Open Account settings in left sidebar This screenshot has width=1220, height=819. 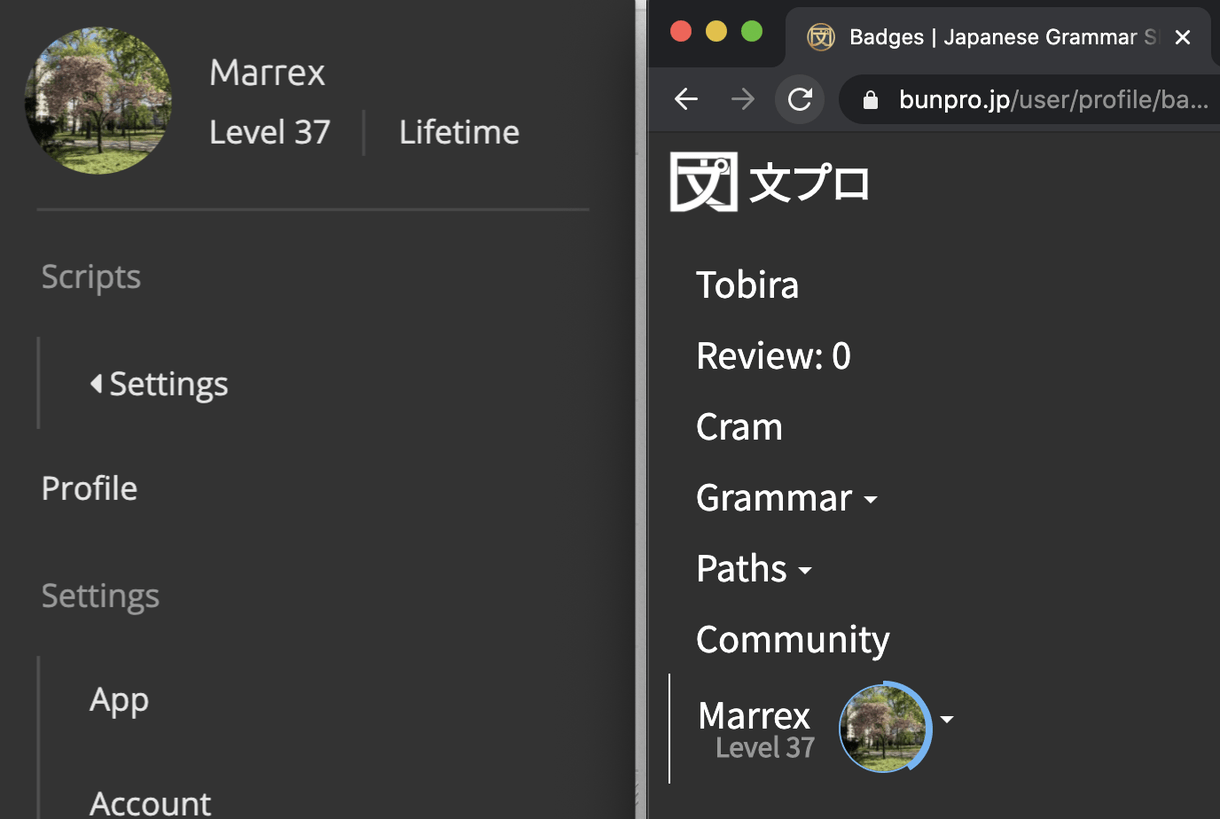tap(150, 803)
